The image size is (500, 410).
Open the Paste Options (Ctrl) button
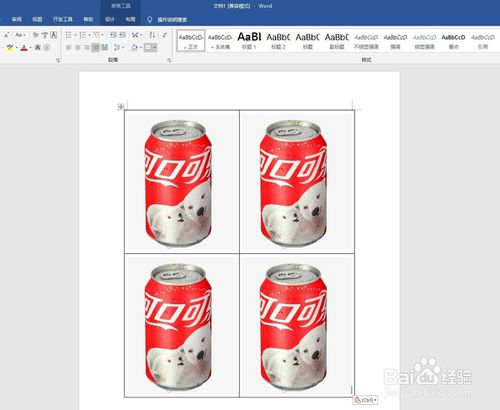[x=366, y=400]
